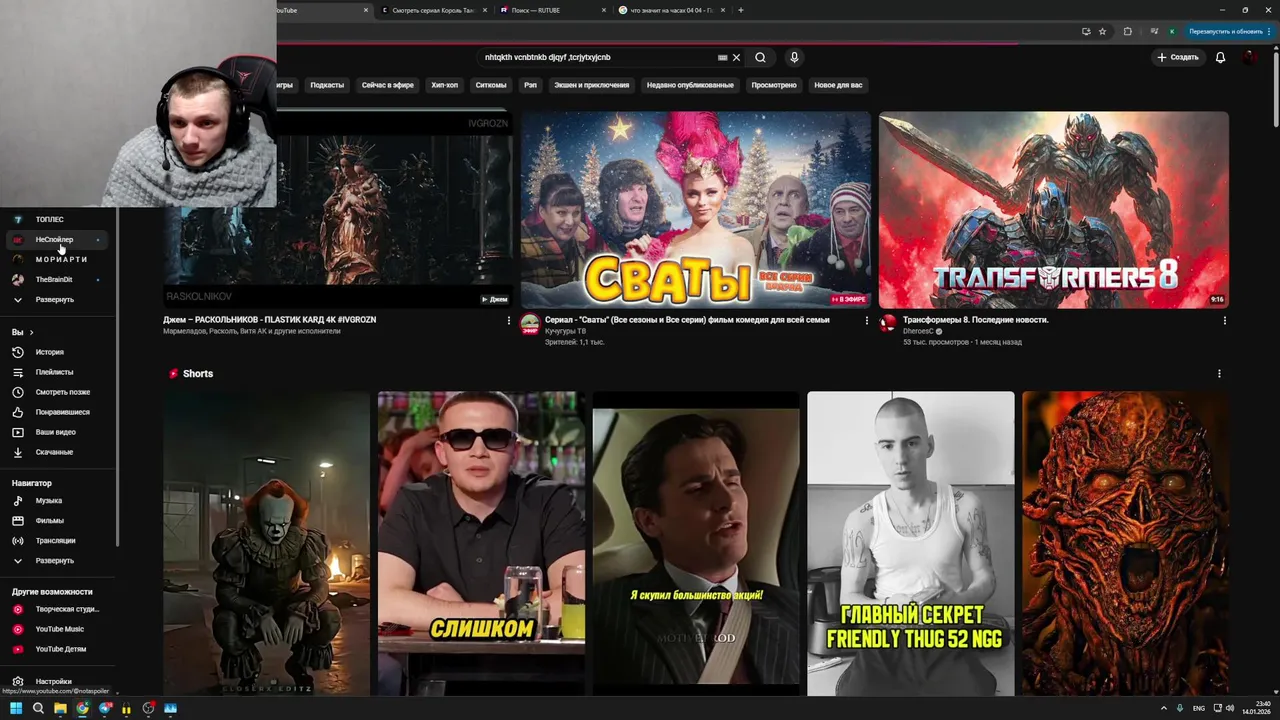This screenshot has height=720, width=1280.
Task: Open Windows Start menu
Action: [16, 708]
